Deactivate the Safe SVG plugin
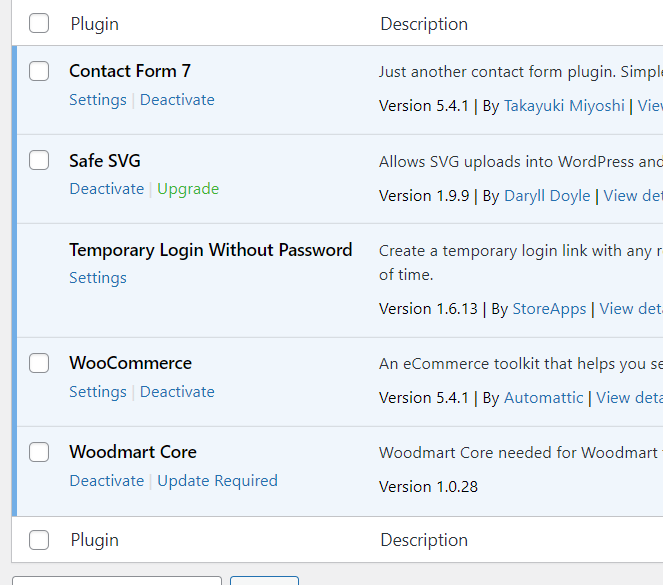This screenshot has width=663, height=585. tap(107, 189)
